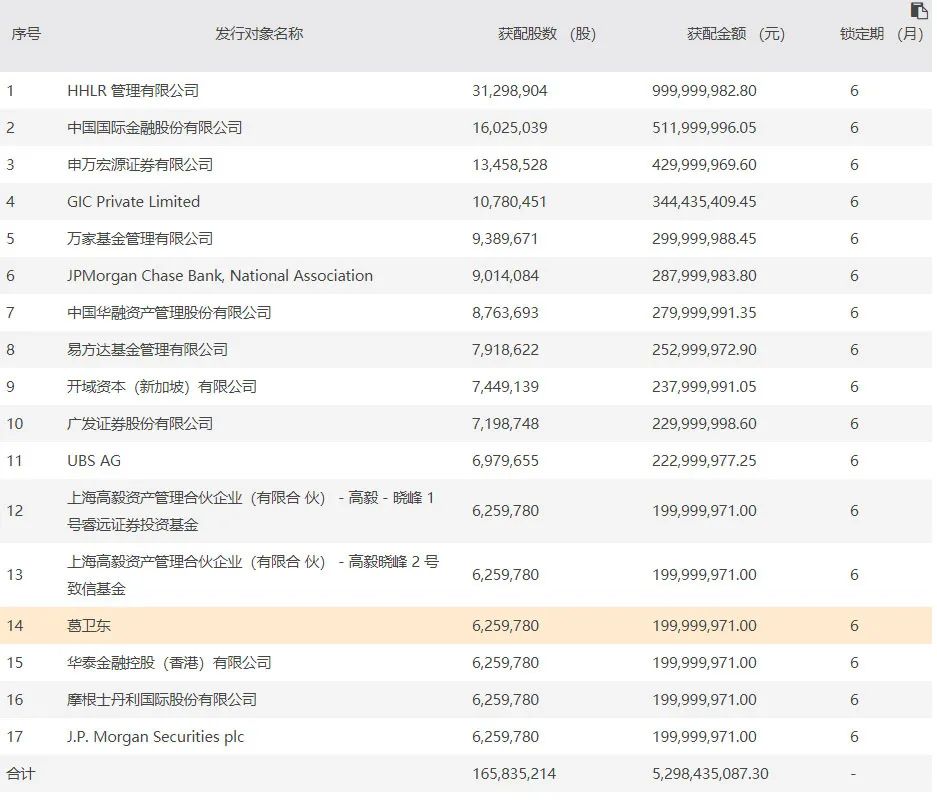Click the 锁定期（月） column header
The width and height of the screenshot is (937, 806).
[x=881, y=34]
